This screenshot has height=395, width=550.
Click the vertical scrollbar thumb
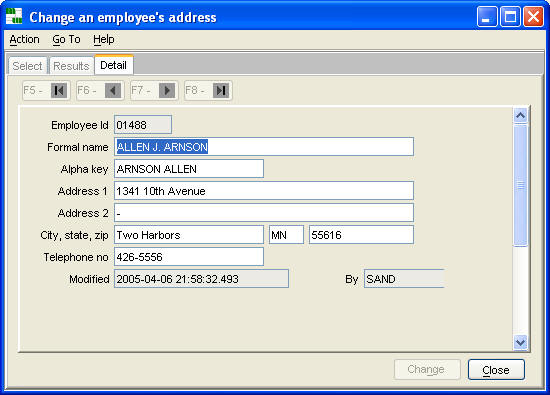point(521,185)
